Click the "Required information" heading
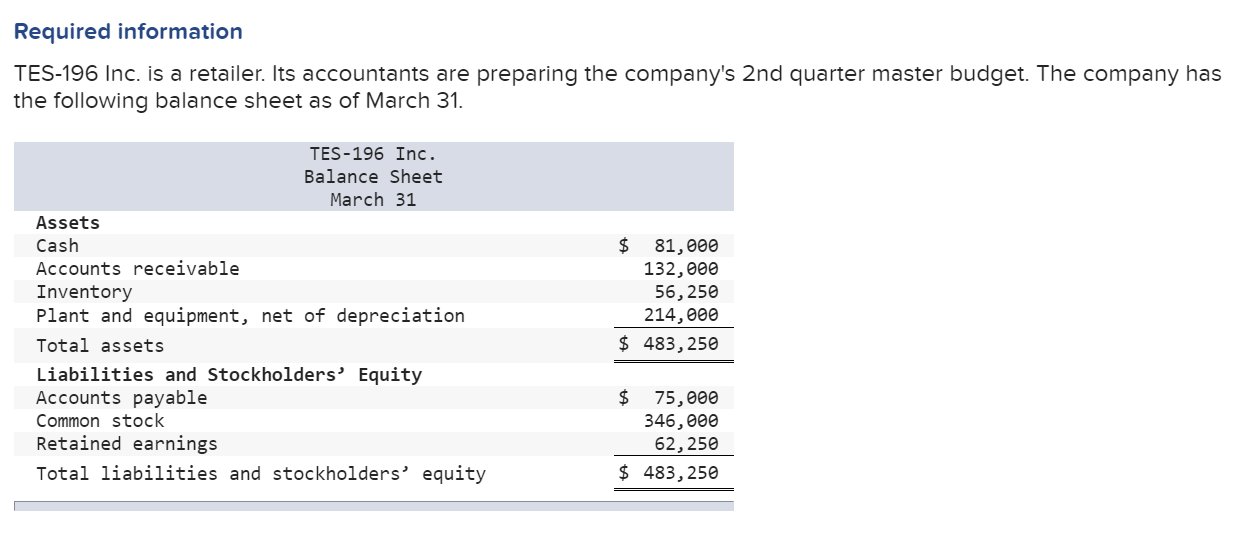 tap(128, 32)
